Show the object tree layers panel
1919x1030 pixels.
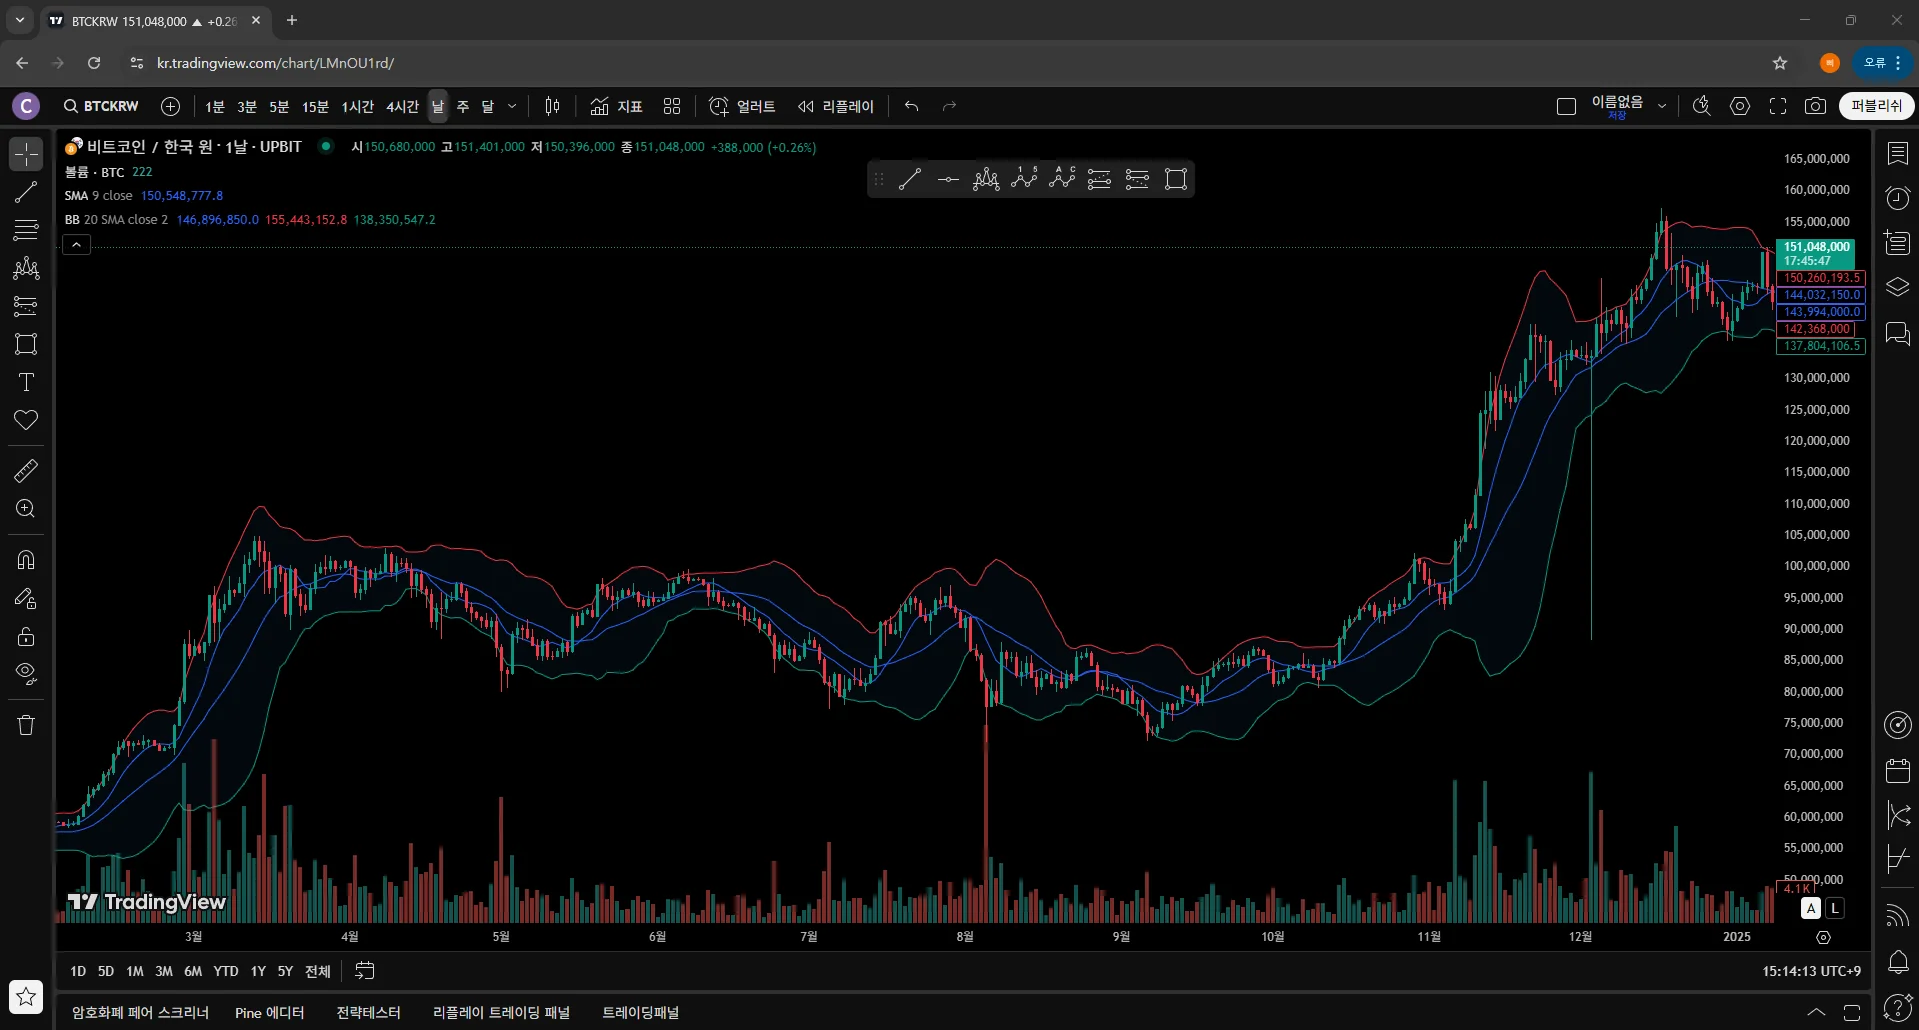coord(1897,288)
